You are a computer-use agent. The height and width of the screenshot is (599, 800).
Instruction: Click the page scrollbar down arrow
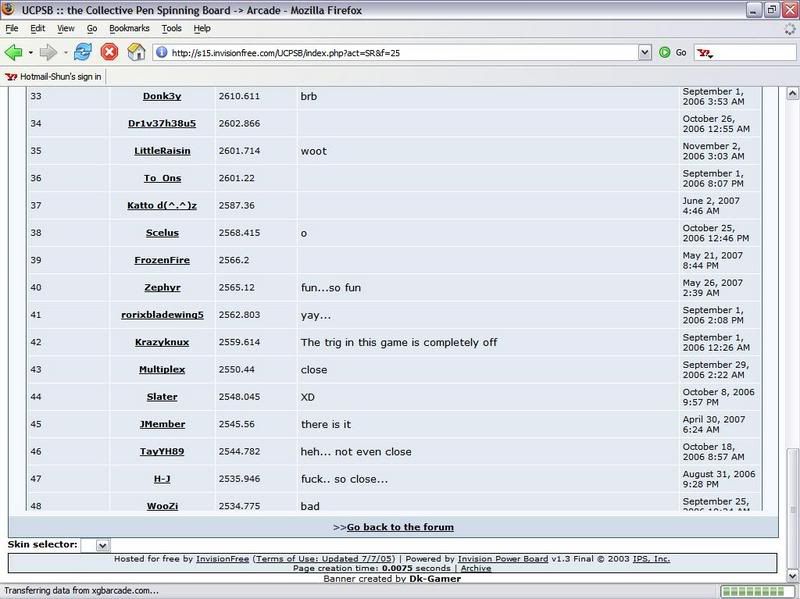[x=792, y=576]
